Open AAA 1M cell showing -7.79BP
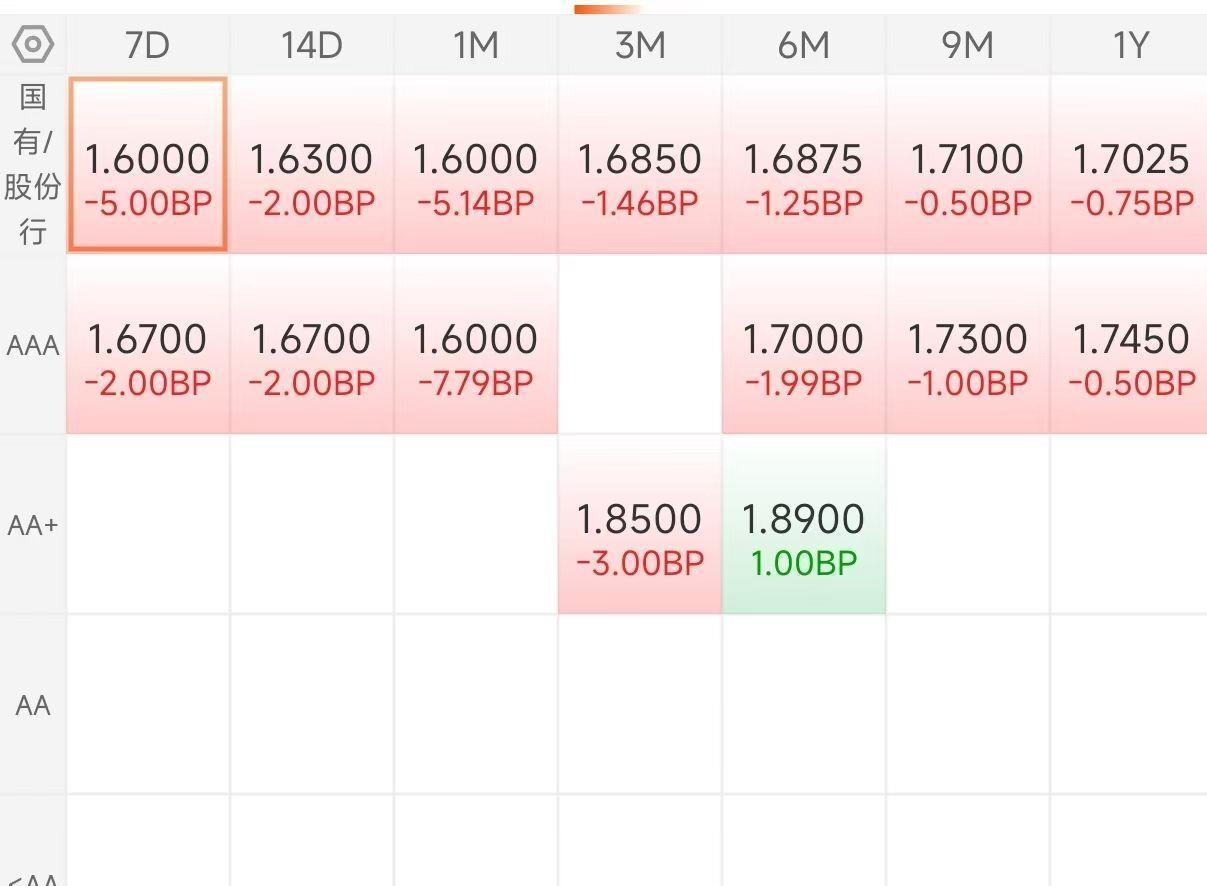Image resolution: width=1207 pixels, height=886 pixels. pyautogui.click(x=476, y=346)
